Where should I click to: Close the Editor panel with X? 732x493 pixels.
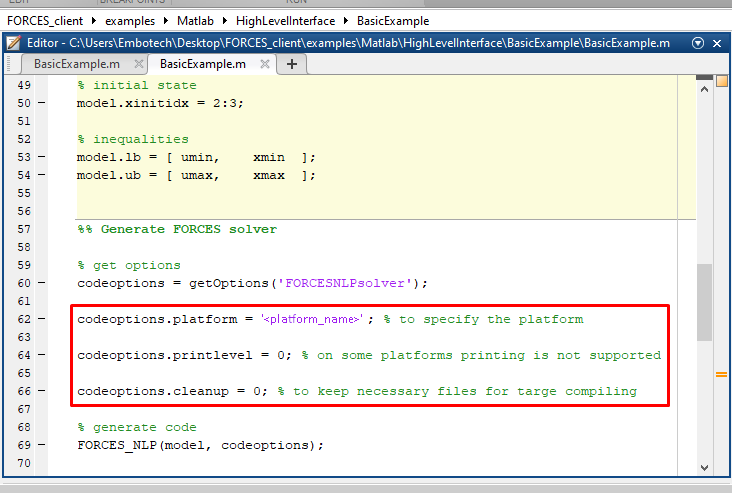[x=719, y=43]
